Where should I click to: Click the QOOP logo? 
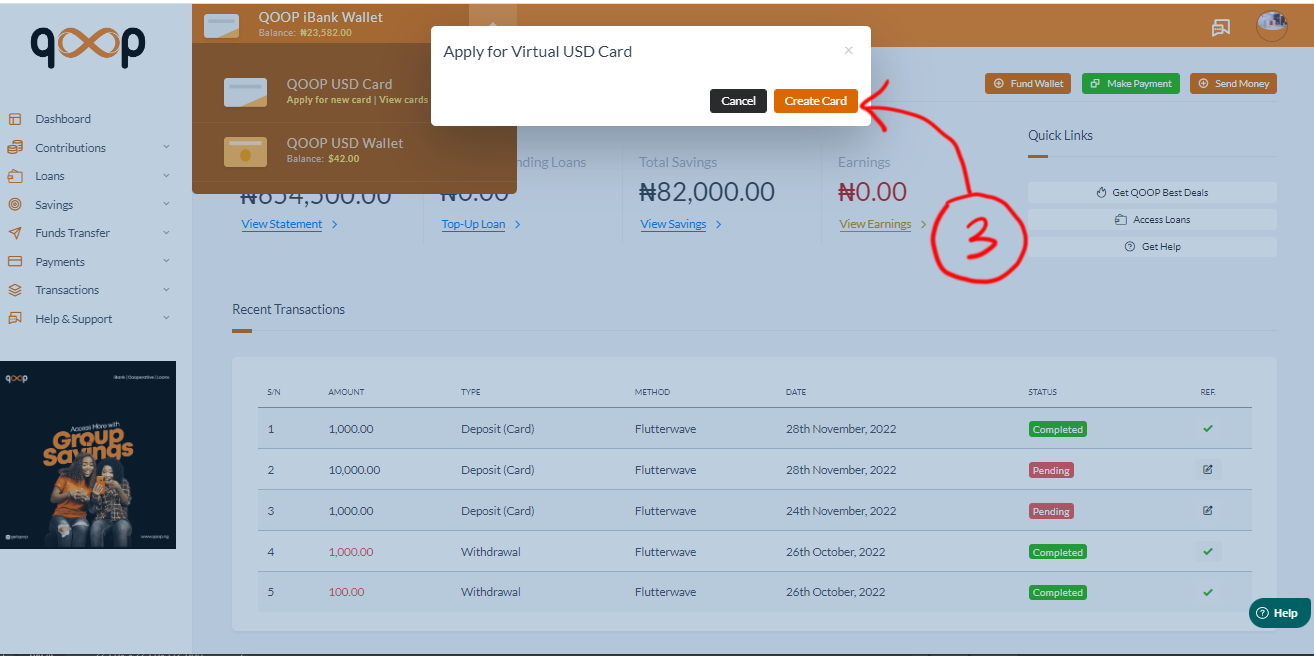(x=88, y=46)
